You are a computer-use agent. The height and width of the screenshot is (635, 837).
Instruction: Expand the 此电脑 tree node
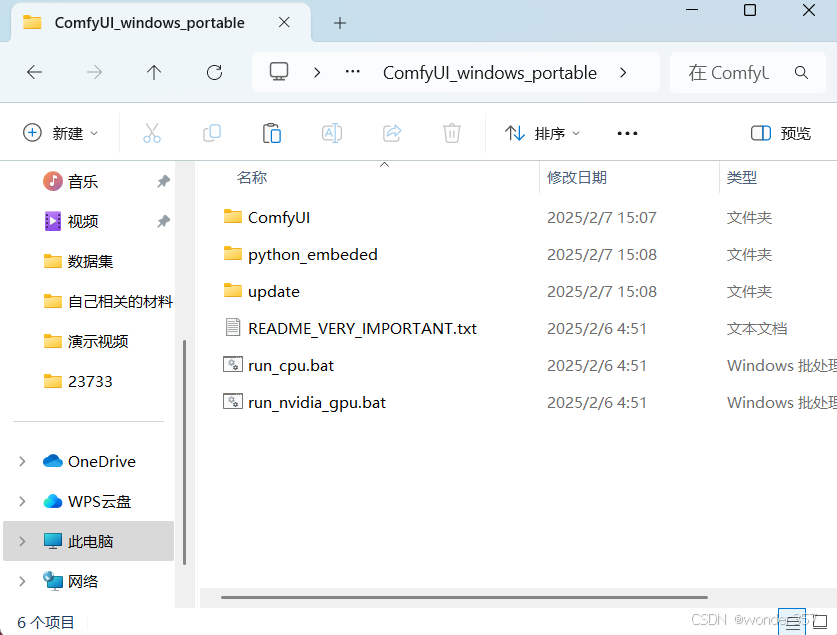pyautogui.click(x=22, y=541)
